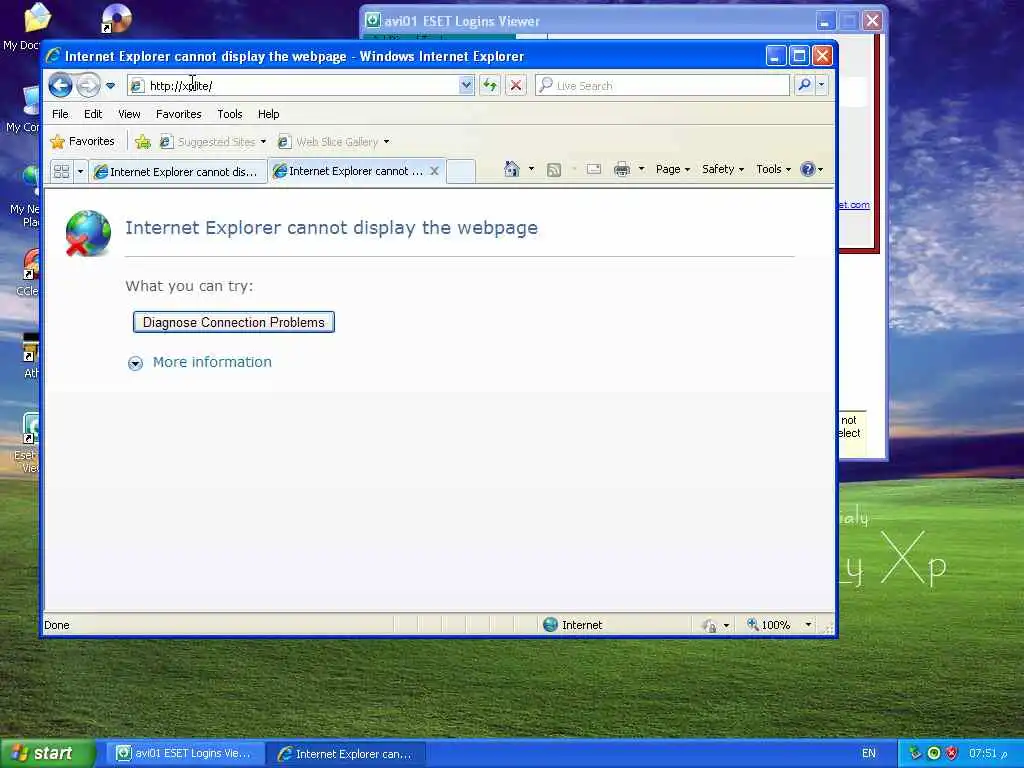
Task: Click the red shield tray icon
Action: tap(952, 753)
